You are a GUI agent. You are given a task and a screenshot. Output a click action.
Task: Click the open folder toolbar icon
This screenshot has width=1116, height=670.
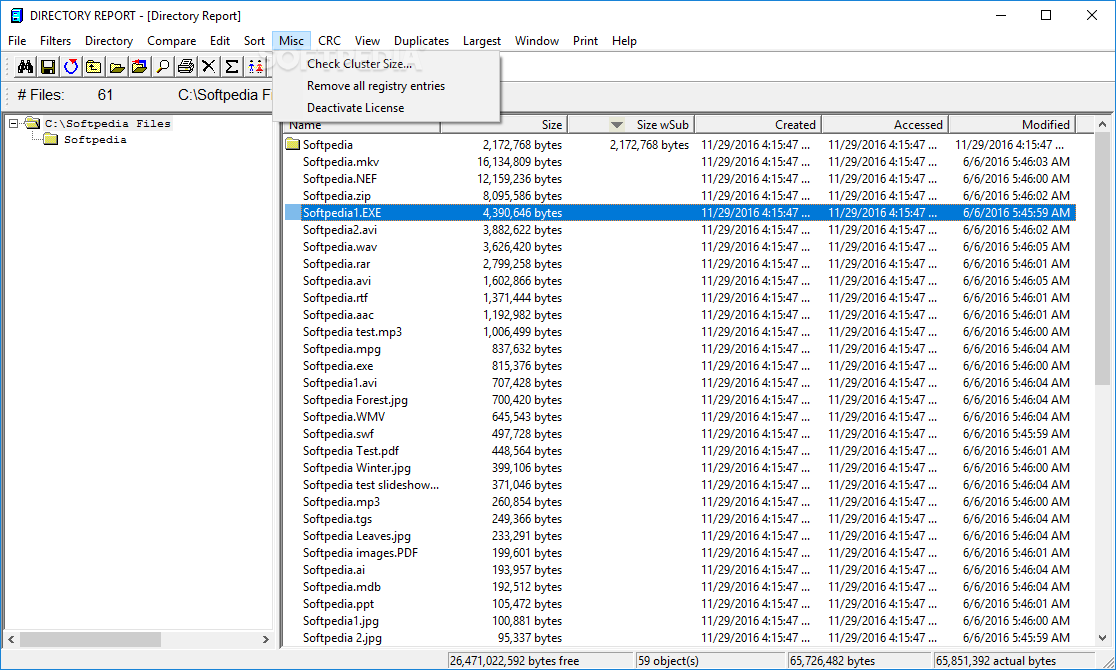click(x=117, y=67)
